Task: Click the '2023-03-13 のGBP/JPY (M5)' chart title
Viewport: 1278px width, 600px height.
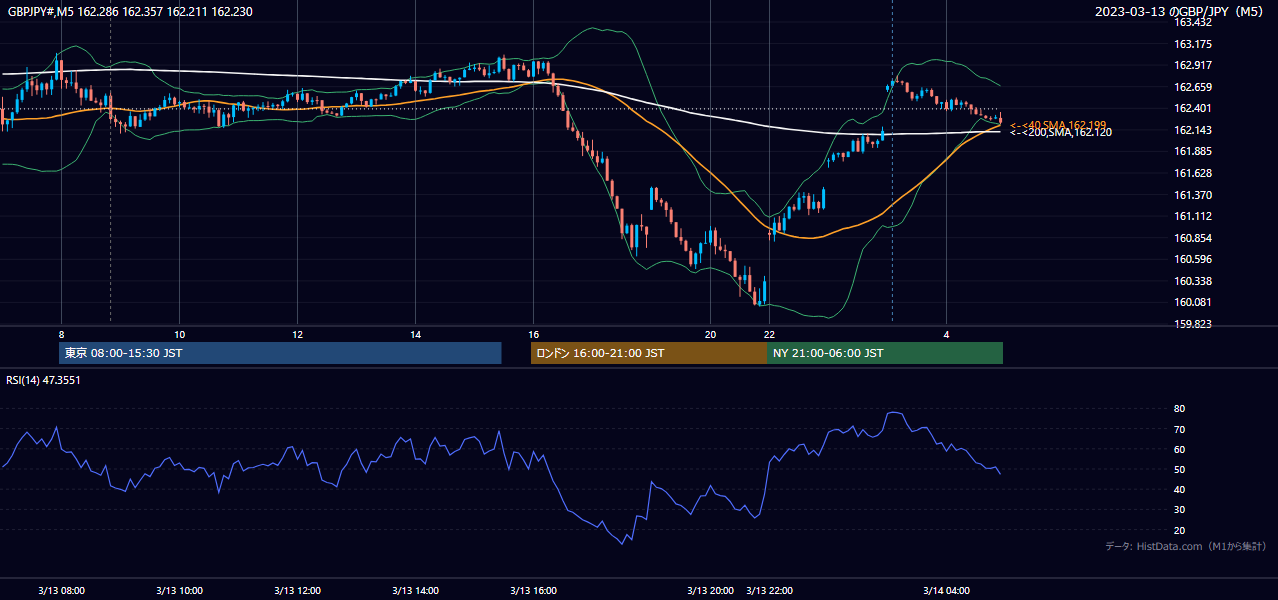Action: [x=1181, y=12]
